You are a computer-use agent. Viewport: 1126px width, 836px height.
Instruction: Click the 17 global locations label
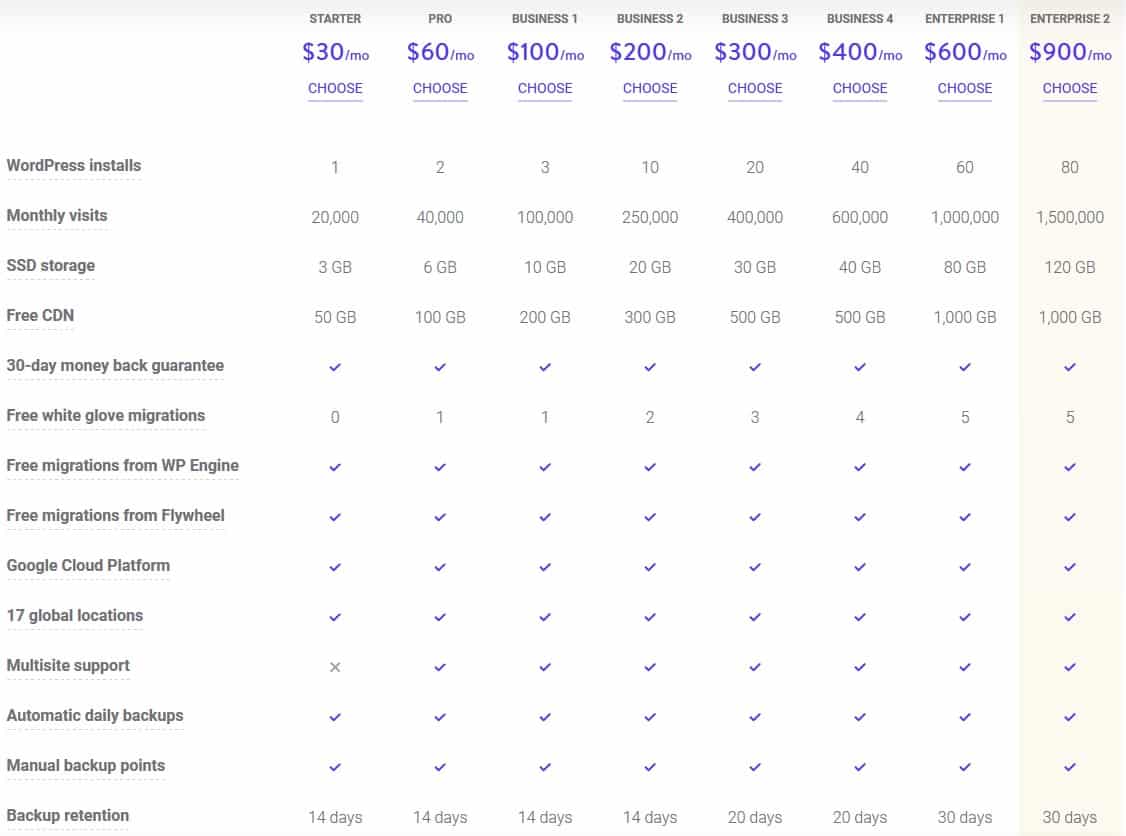tap(75, 616)
